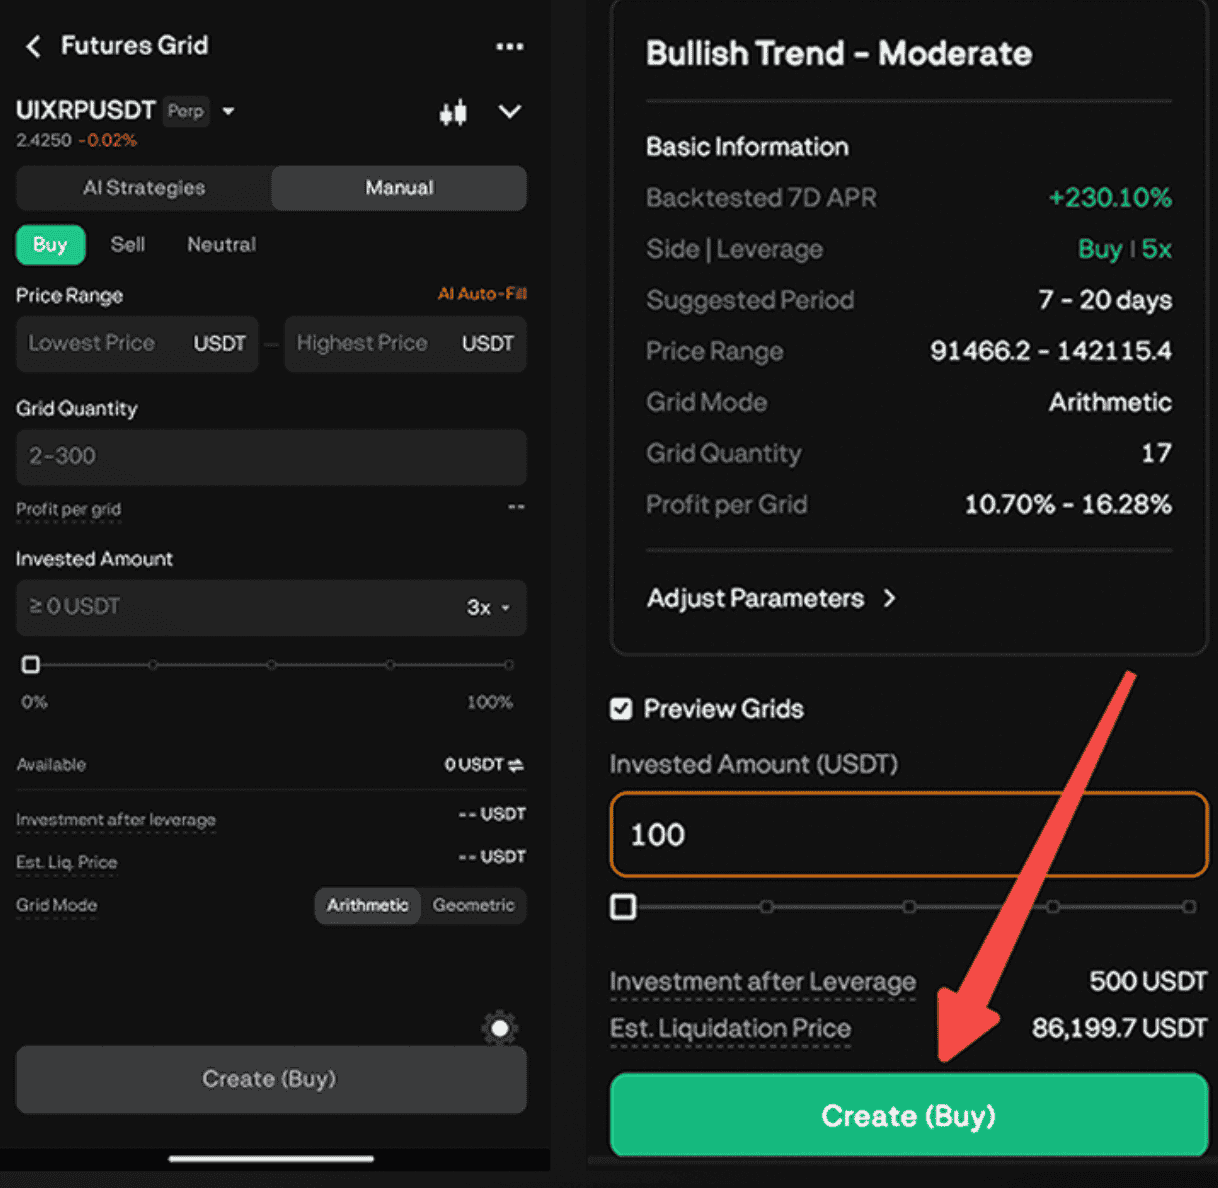The height and width of the screenshot is (1188, 1218).
Task: Select the Buy pill button
Action: tap(50, 244)
